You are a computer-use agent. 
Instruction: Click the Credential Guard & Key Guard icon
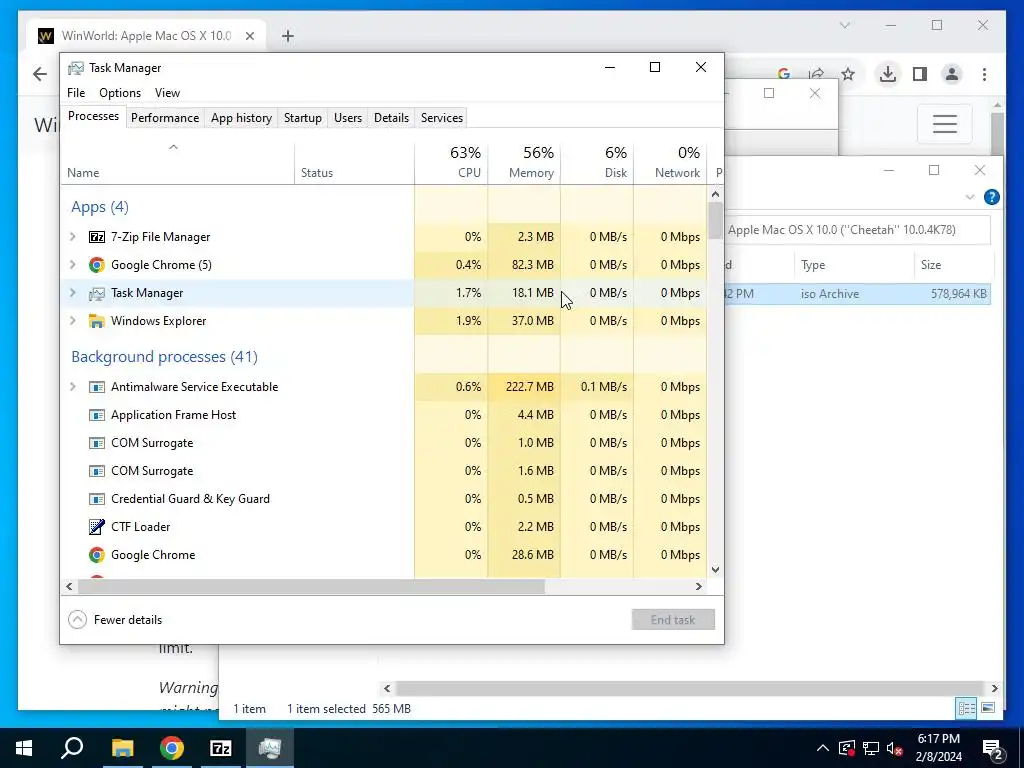pos(97,499)
